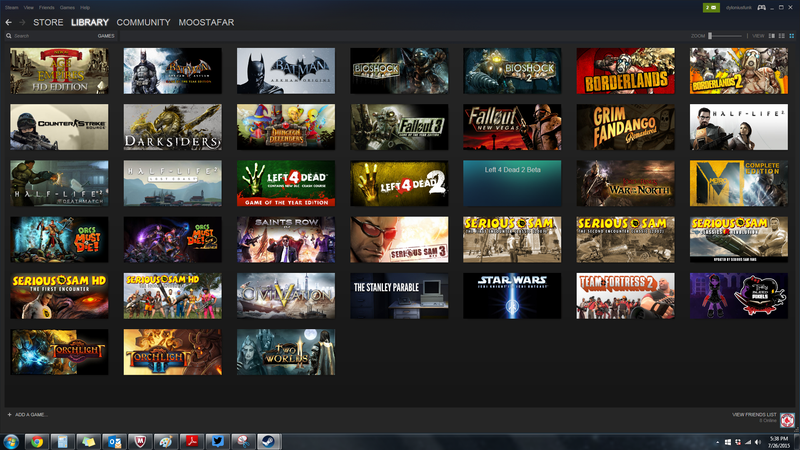The height and width of the screenshot is (450, 800).
Task: Open the Friends menu
Action: (x=46, y=8)
